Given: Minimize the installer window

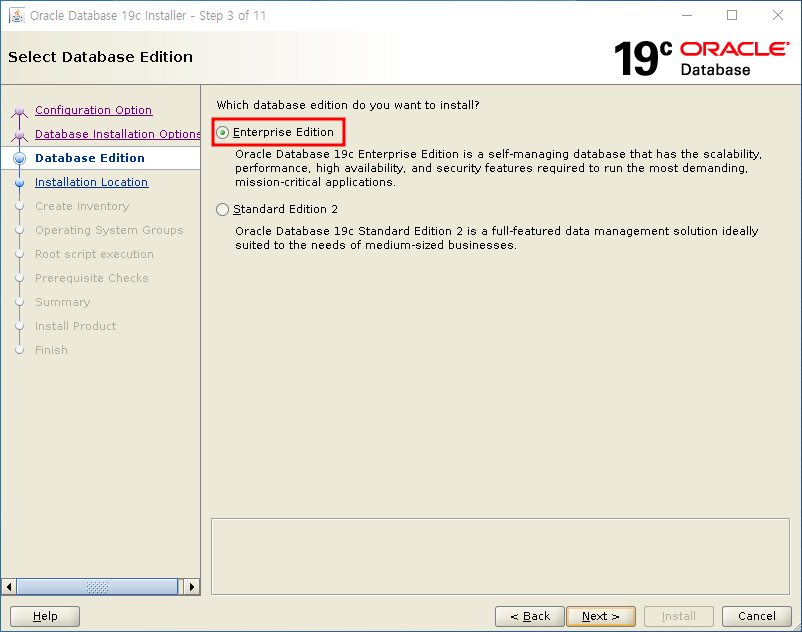Looking at the screenshot, I should pyautogui.click(x=687, y=15).
